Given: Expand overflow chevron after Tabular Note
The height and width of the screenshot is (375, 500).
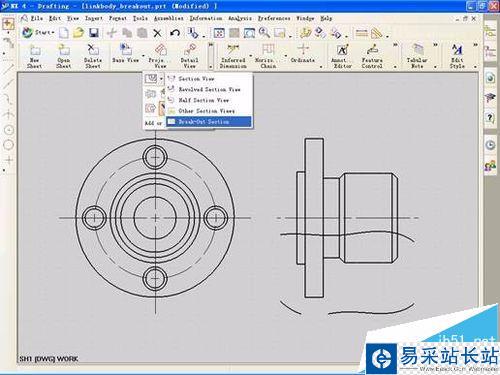Looking at the screenshot, I should click(x=435, y=45).
